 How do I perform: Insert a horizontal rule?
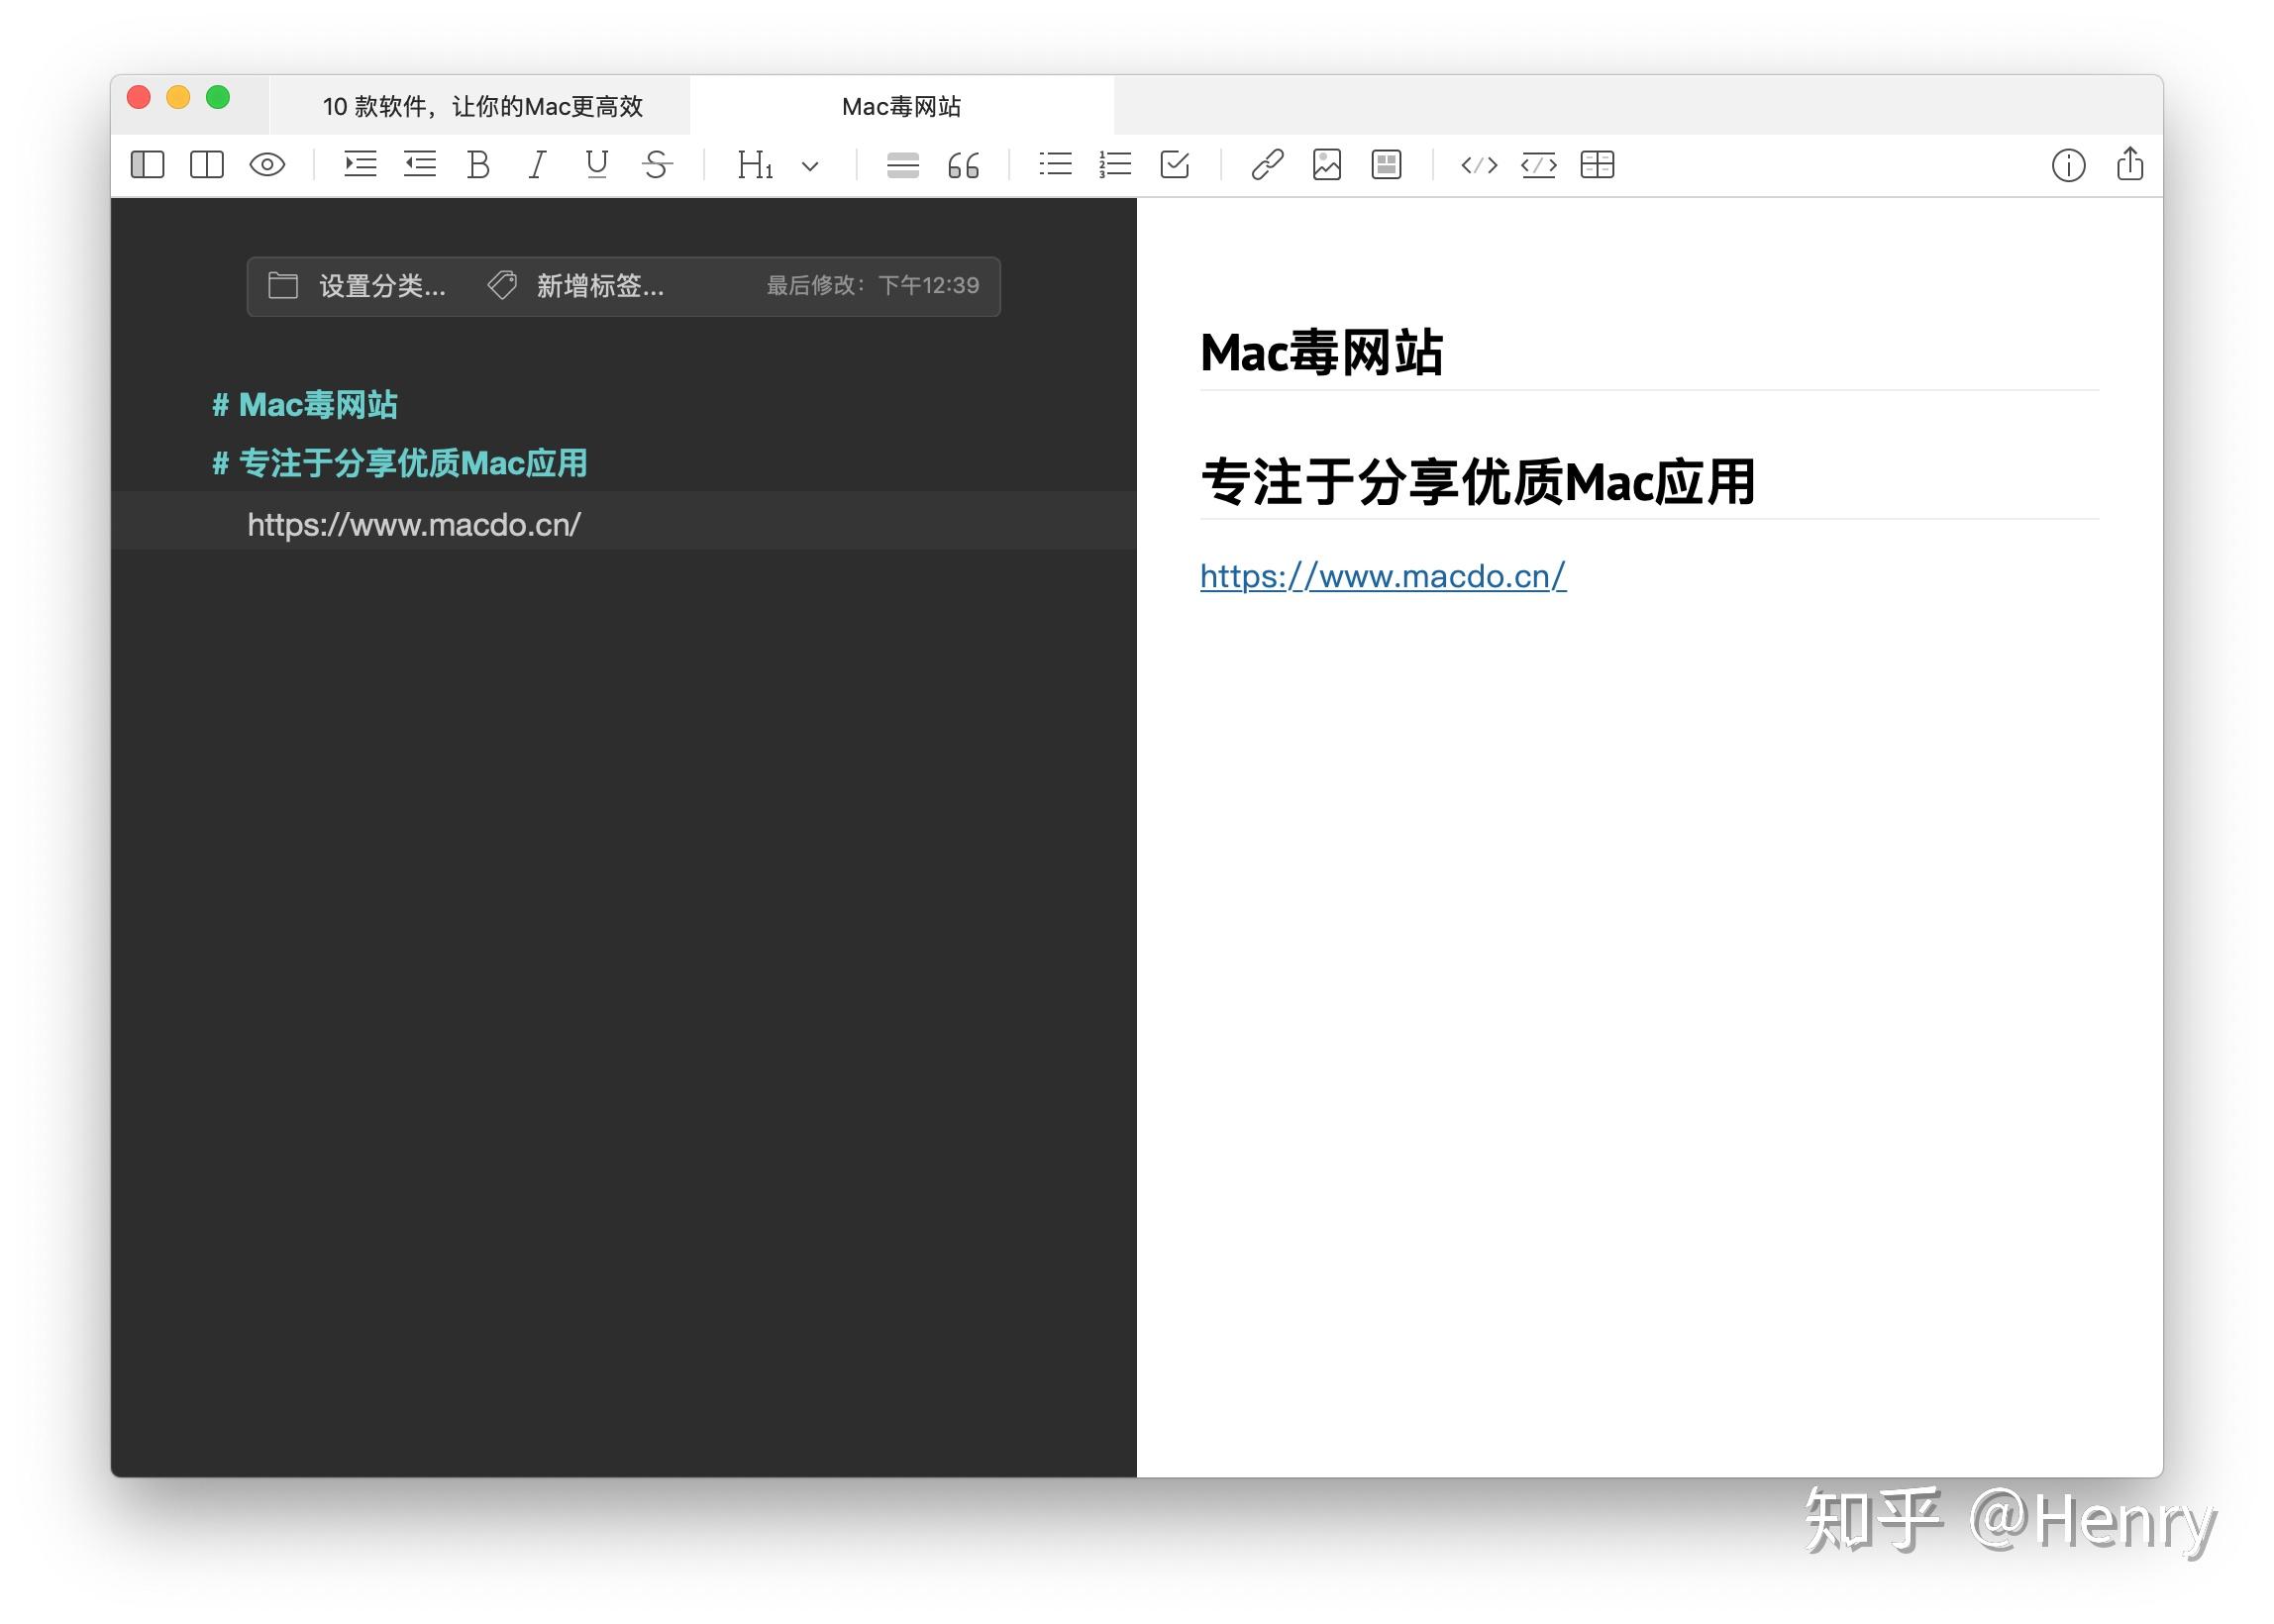point(903,165)
